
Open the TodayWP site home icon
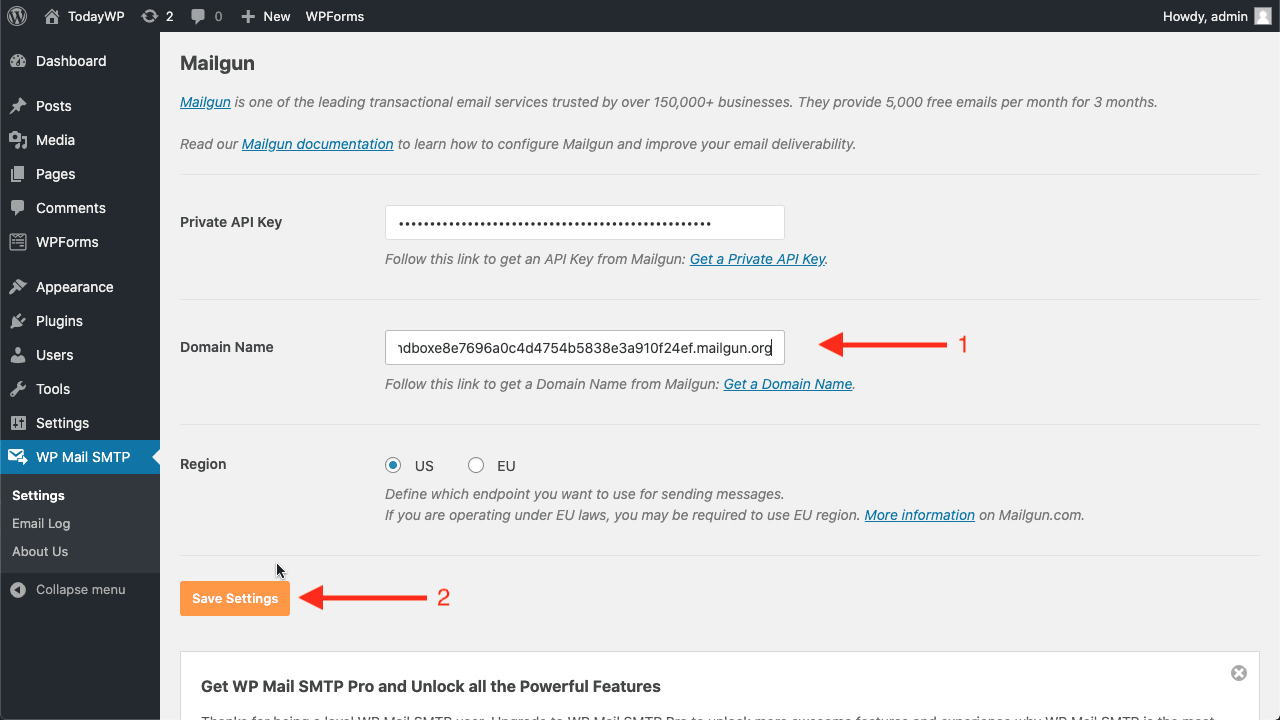point(52,16)
